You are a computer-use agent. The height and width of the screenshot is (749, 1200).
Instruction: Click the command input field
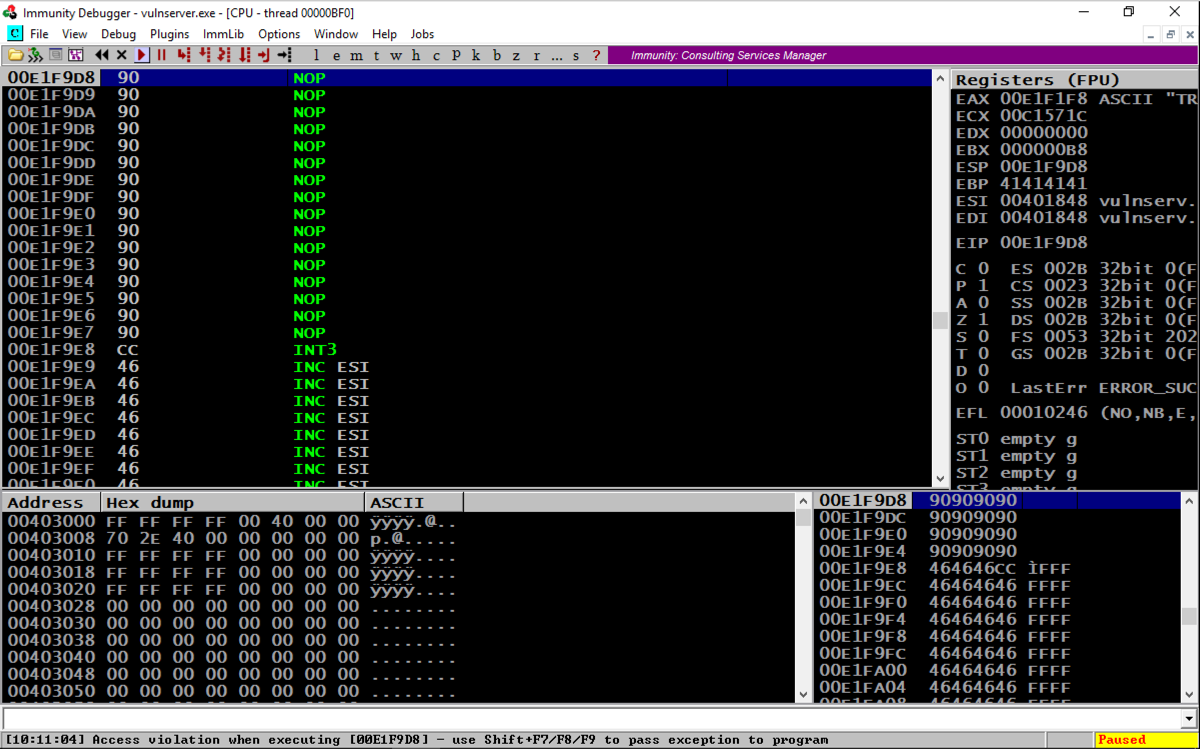[x=590, y=718]
